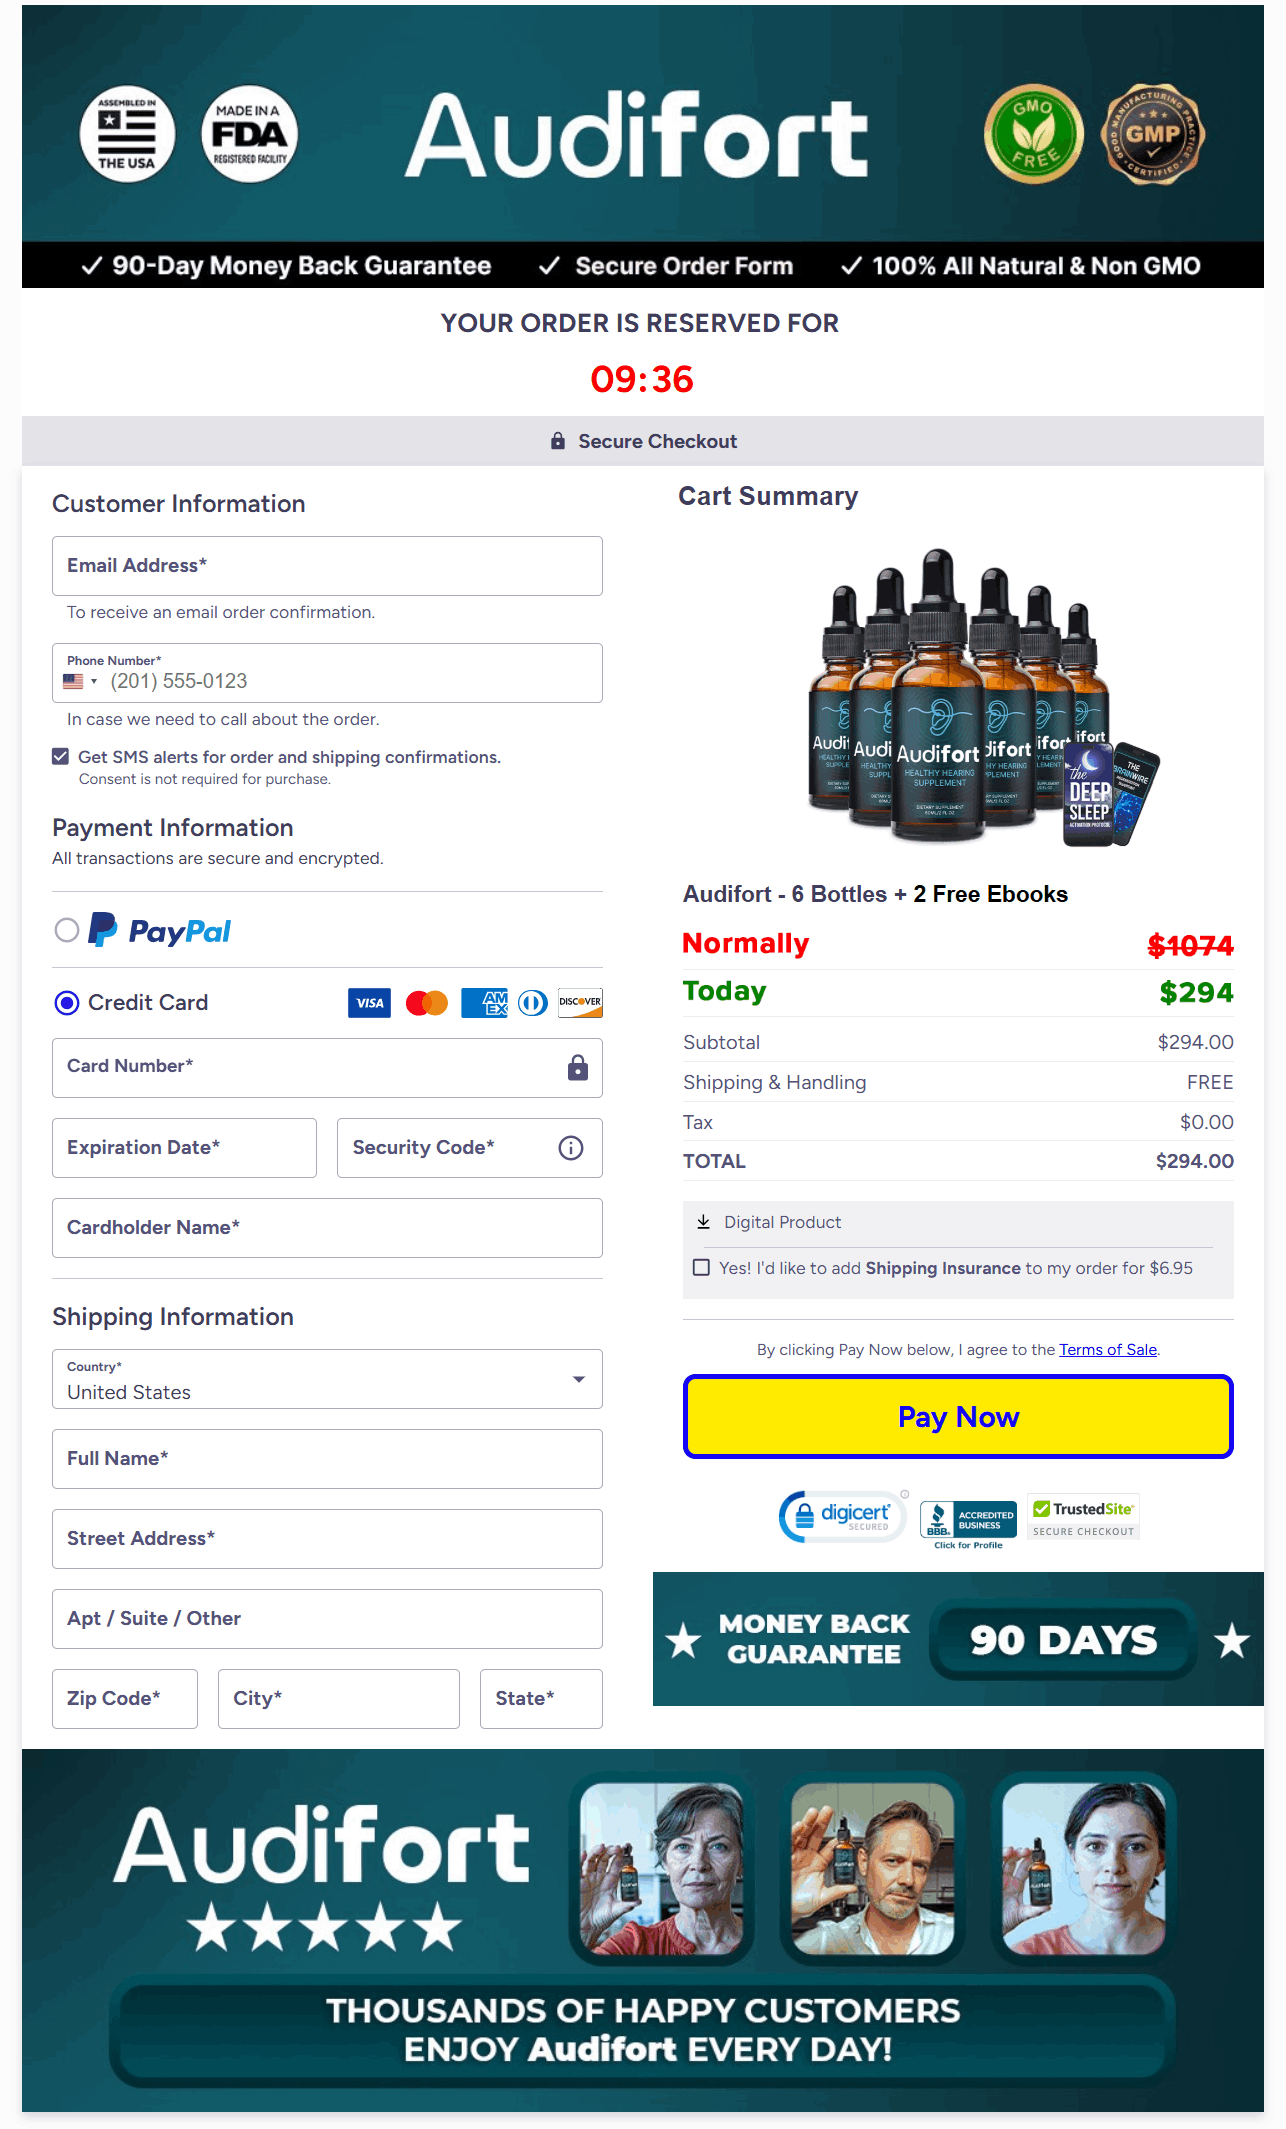
Task: Enable Shipping Insurance for $6.95
Action: pos(701,1267)
